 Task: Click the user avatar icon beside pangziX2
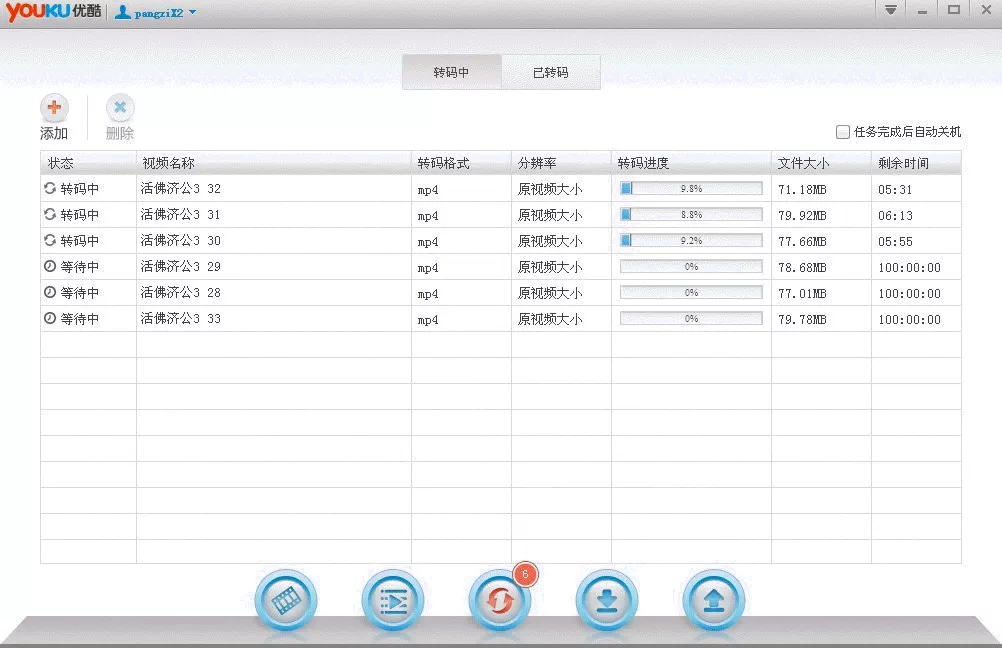pos(123,12)
